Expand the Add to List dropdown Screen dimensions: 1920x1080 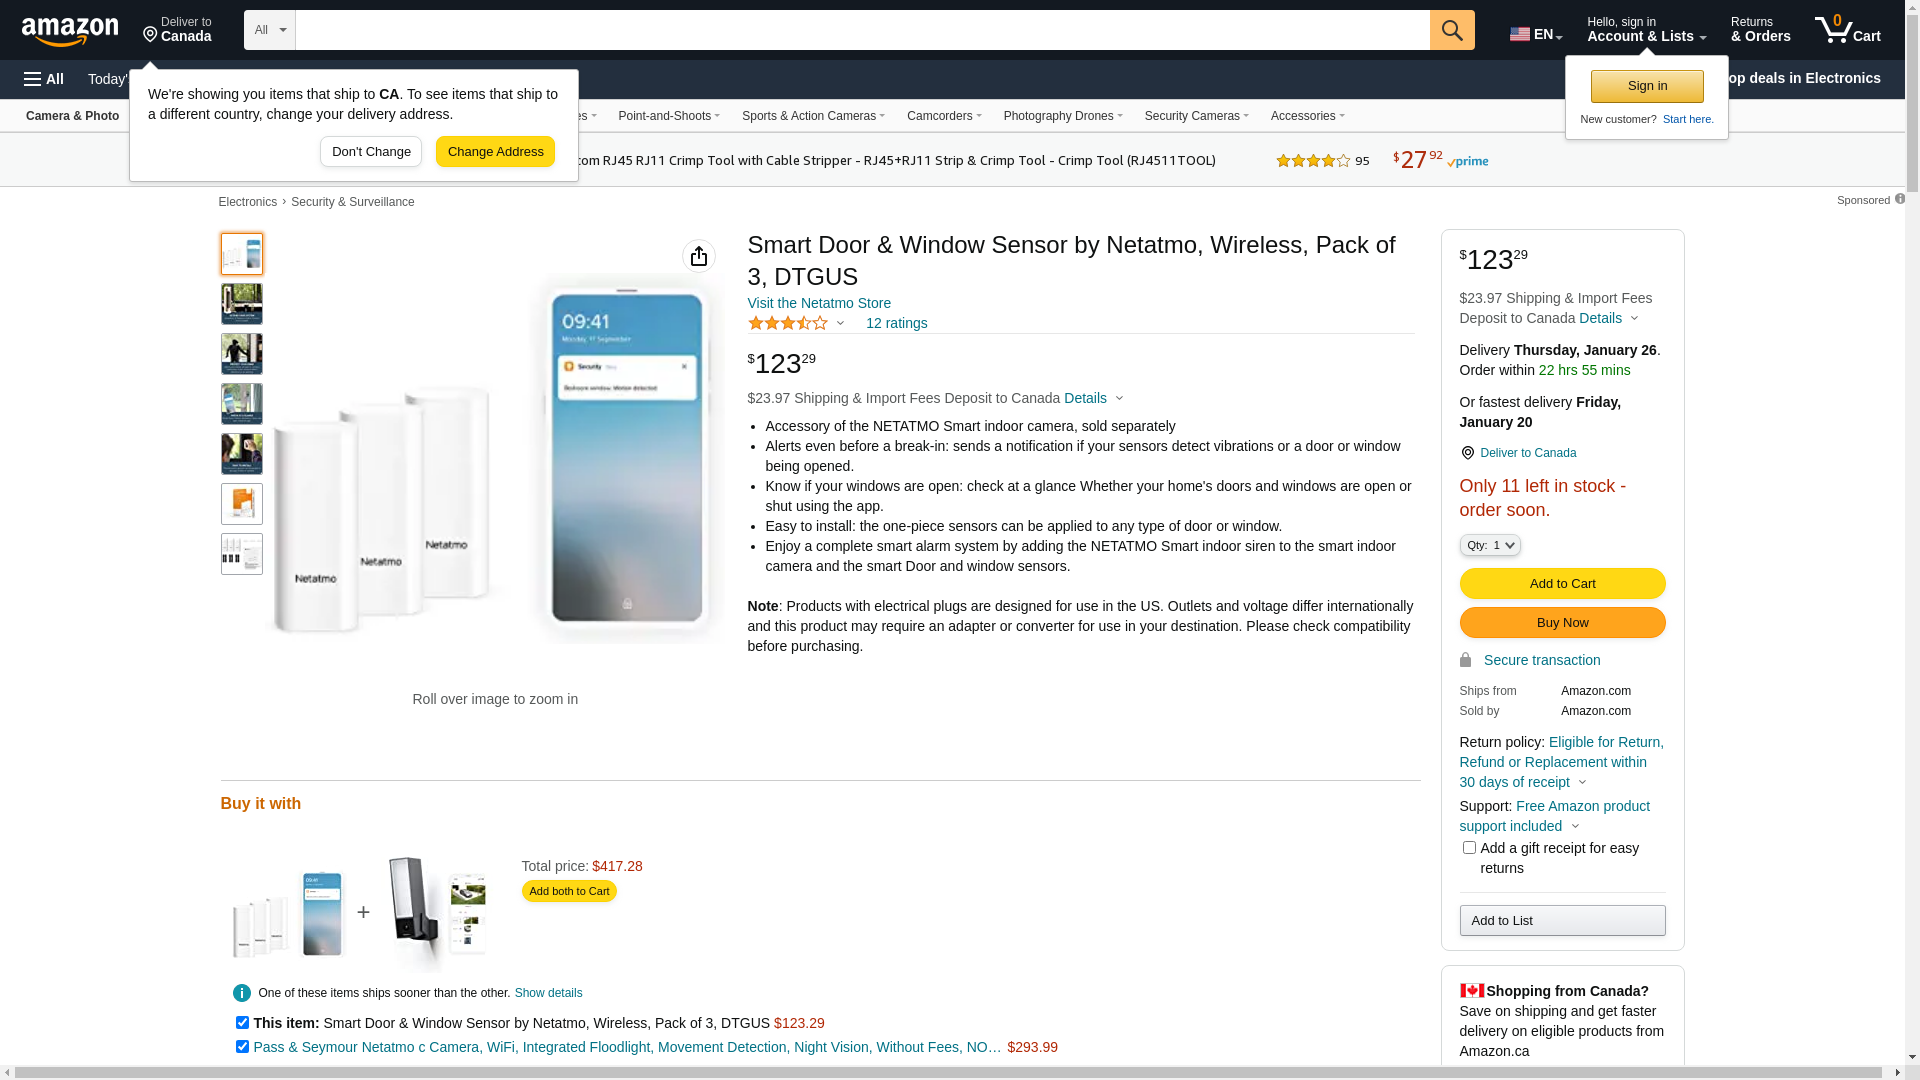[x=1562, y=920]
